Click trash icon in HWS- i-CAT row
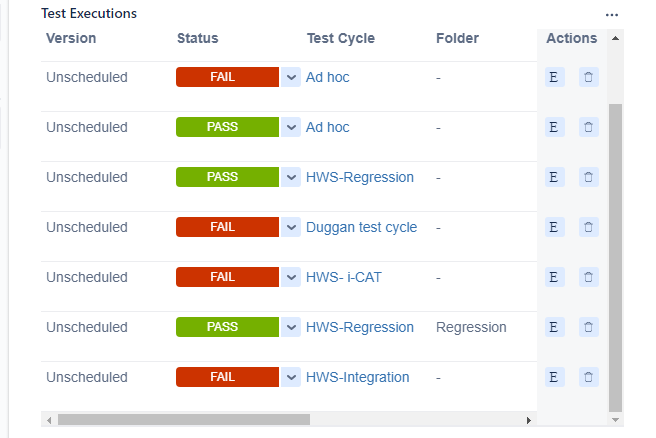The image size is (656, 438). (588, 277)
